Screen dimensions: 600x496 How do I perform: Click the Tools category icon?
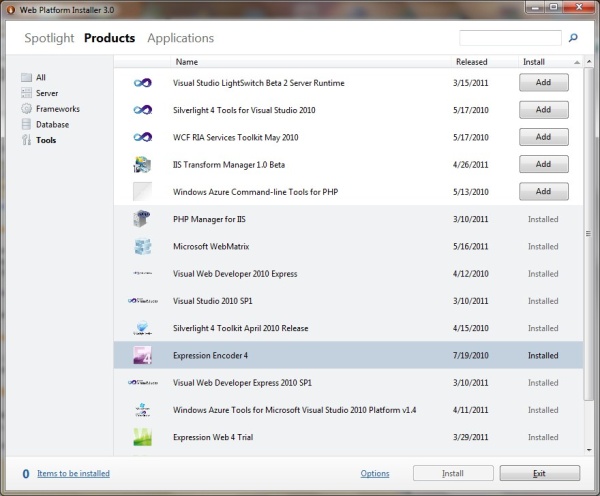coord(26,140)
